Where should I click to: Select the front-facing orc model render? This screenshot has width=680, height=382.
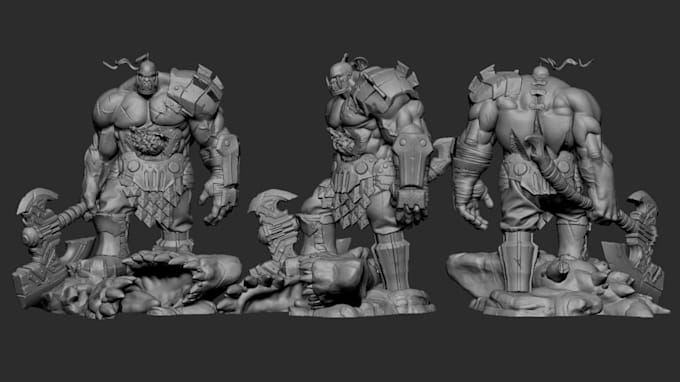click(128, 186)
